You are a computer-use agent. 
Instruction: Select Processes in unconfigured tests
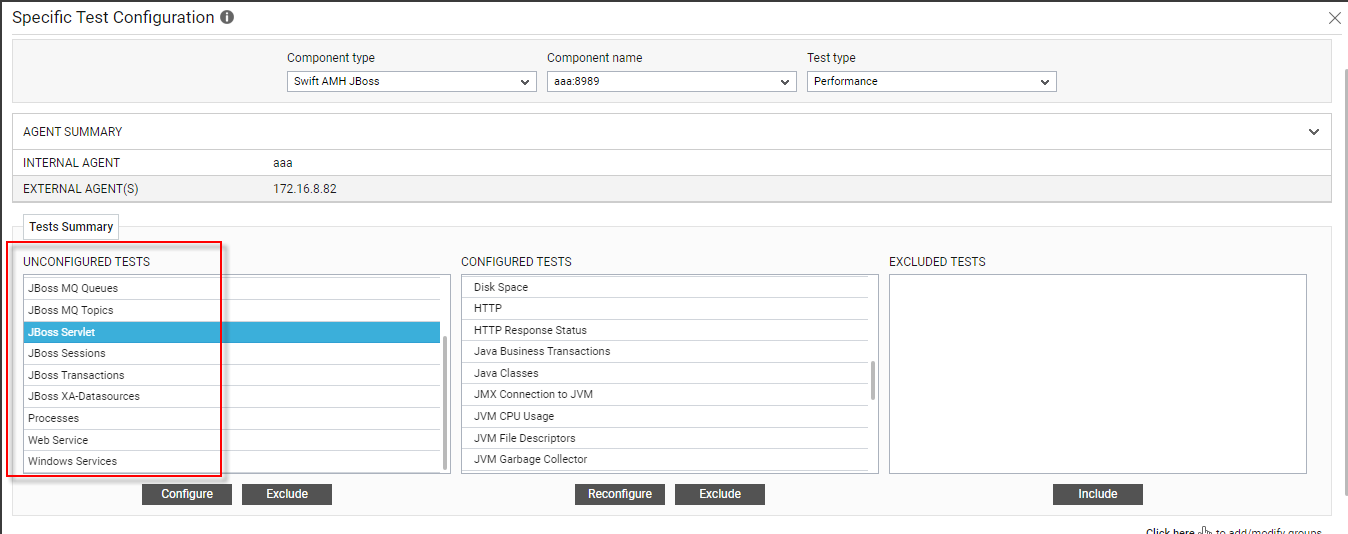click(232, 418)
